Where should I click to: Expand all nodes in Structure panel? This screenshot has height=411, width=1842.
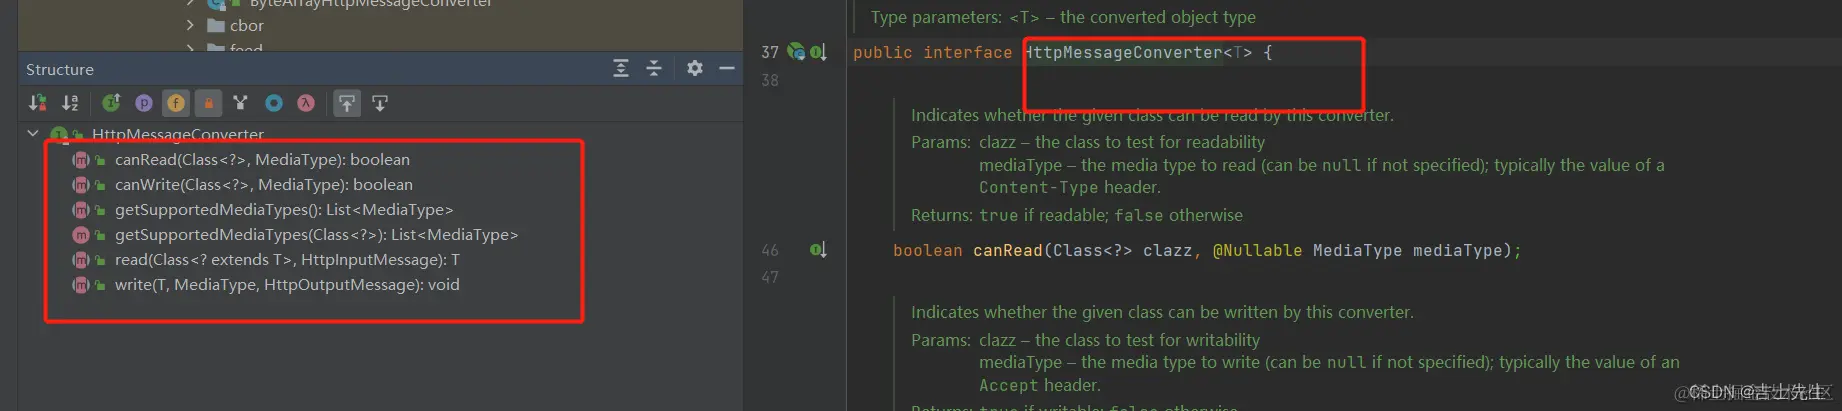coord(621,68)
